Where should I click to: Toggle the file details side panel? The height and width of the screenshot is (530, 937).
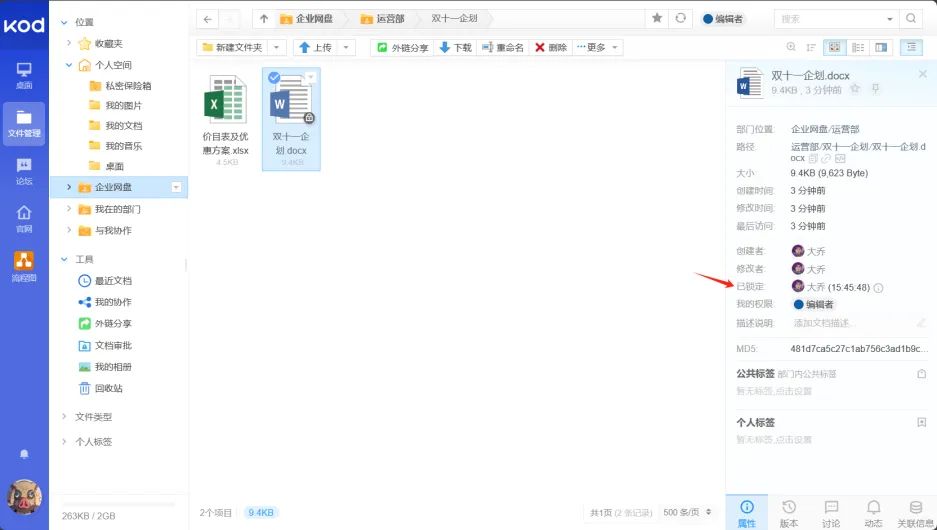tap(911, 47)
